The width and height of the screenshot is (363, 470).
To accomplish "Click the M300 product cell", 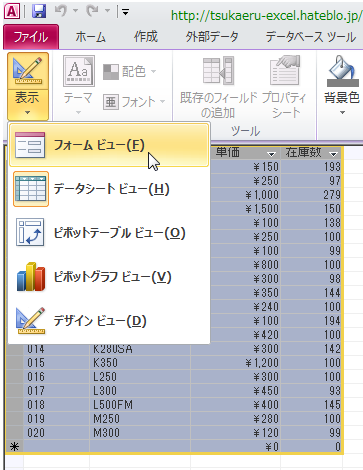I will click(140, 433).
